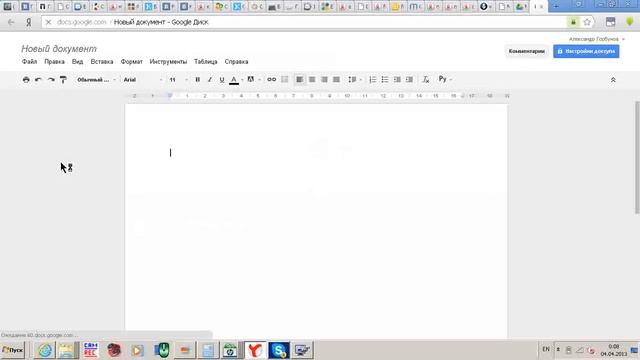The width and height of the screenshot is (640, 360).
Task: Toggle italic formatting
Action: (x=210, y=80)
